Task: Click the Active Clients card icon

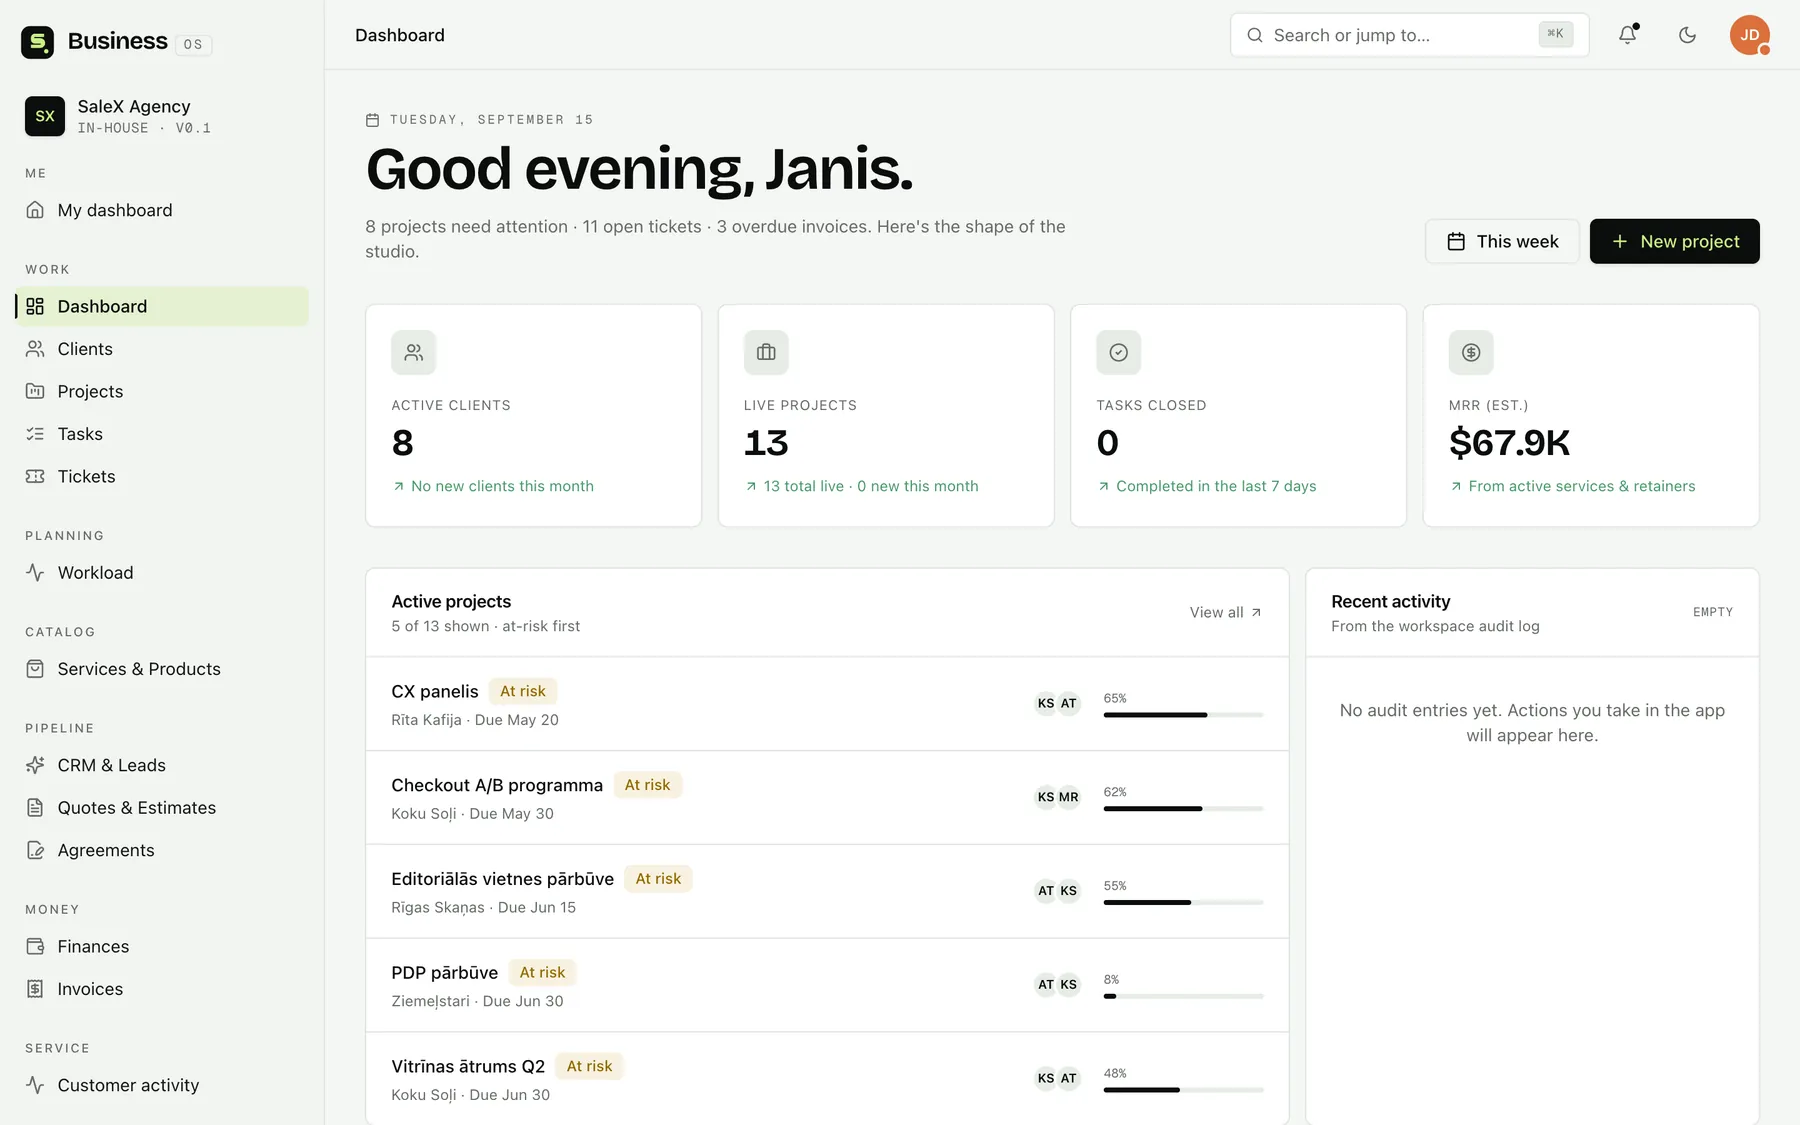Action: pyautogui.click(x=413, y=352)
